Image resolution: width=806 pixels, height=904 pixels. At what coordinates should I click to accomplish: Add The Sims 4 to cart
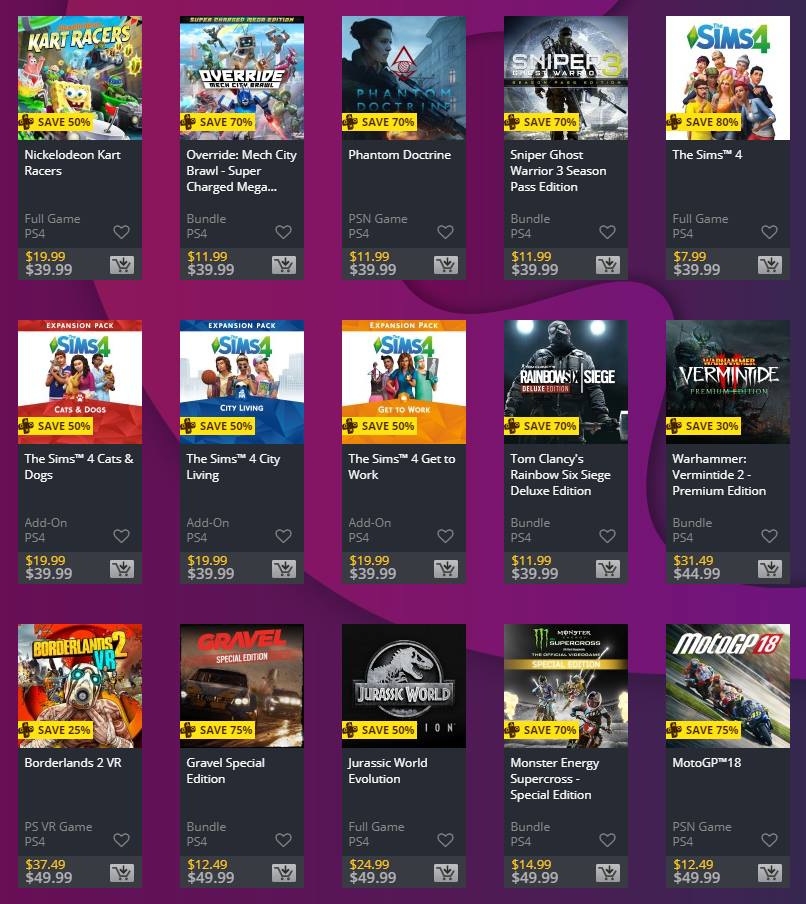point(770,265)
